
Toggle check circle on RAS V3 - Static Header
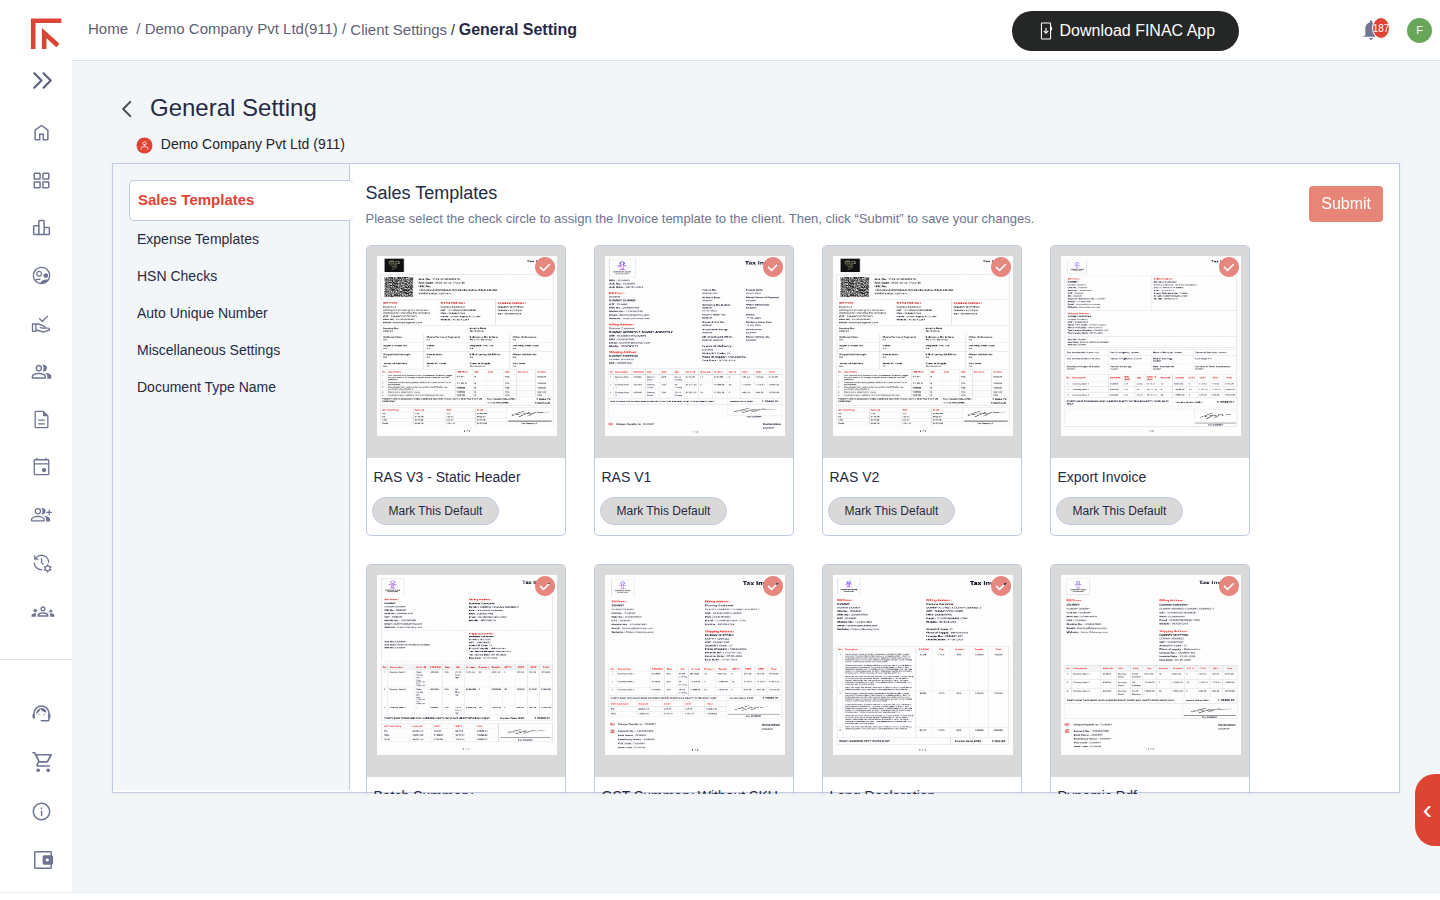[545, 267]
